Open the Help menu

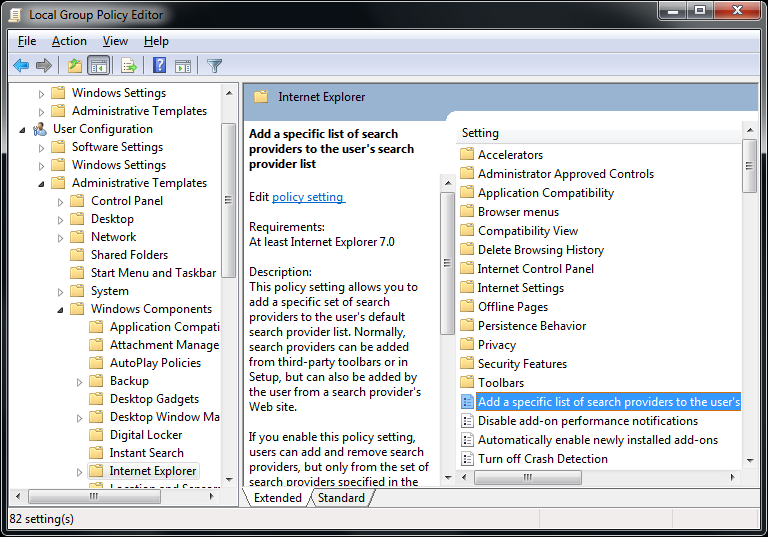[156, 41]
